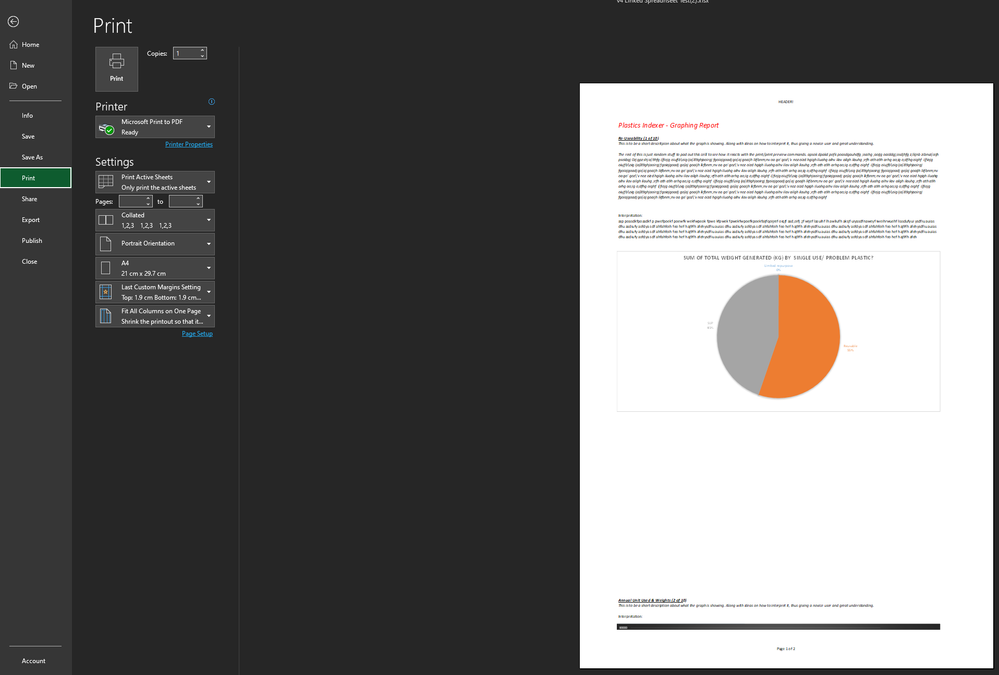Expand Print Active Sheets dropdown

coord(155,182)
